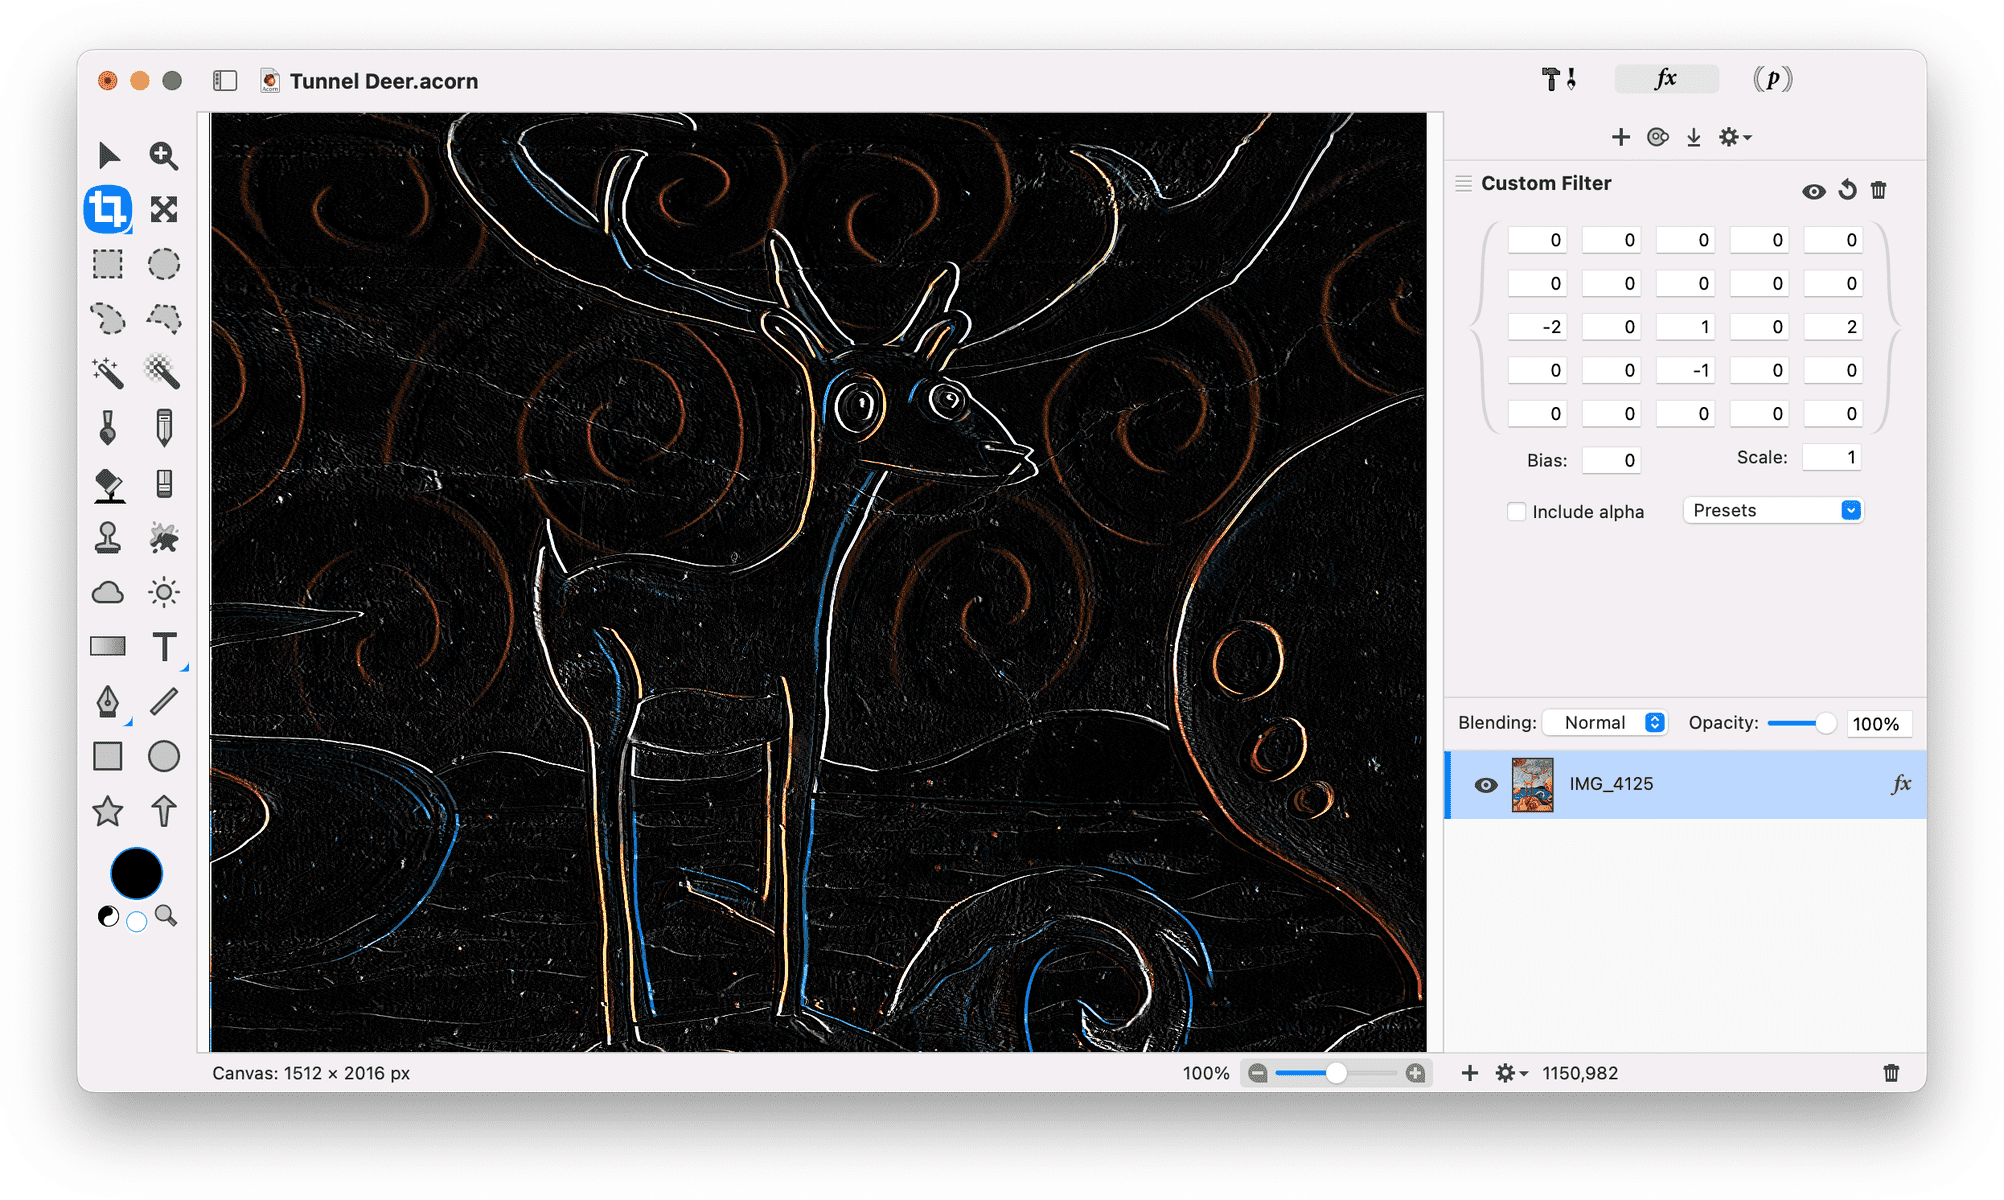Open the black foreground color well
2004x1200 pixels.
(x=136, y=874)
